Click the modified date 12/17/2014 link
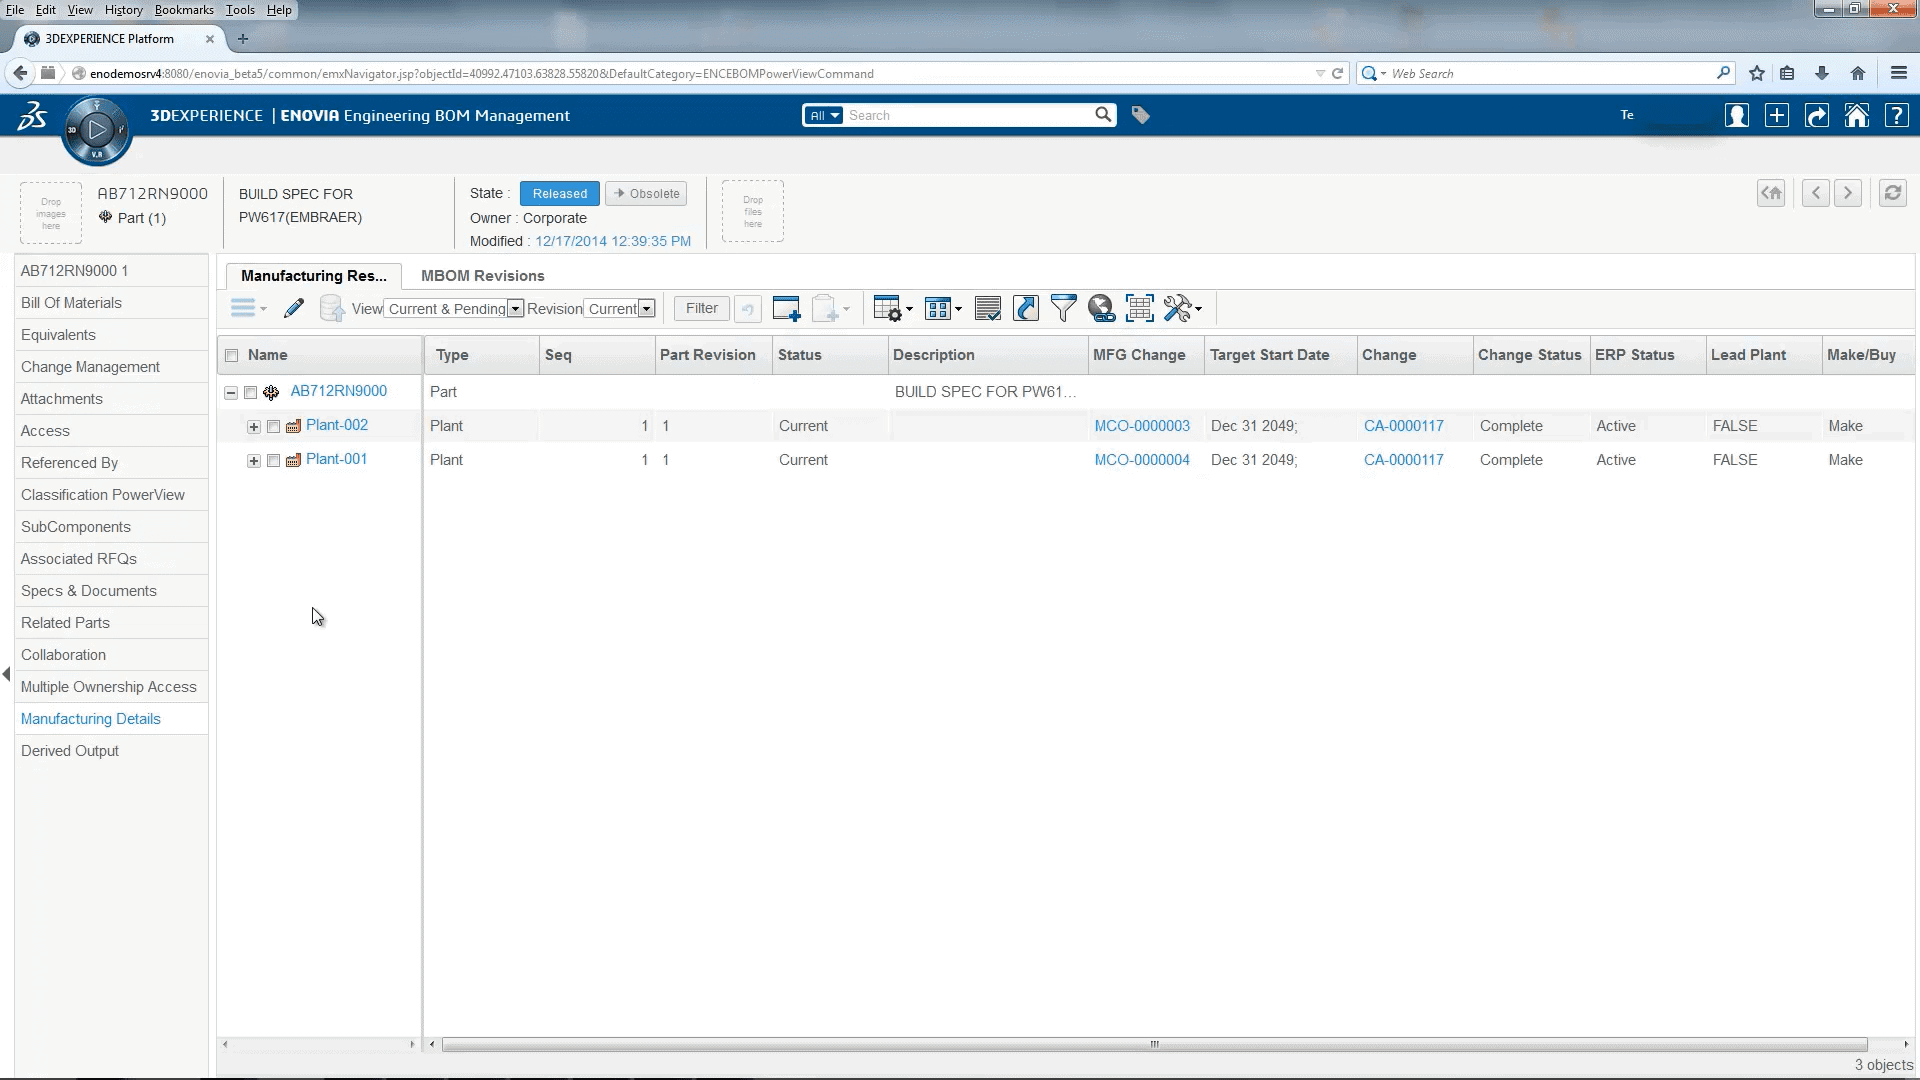 coord(612,241)
